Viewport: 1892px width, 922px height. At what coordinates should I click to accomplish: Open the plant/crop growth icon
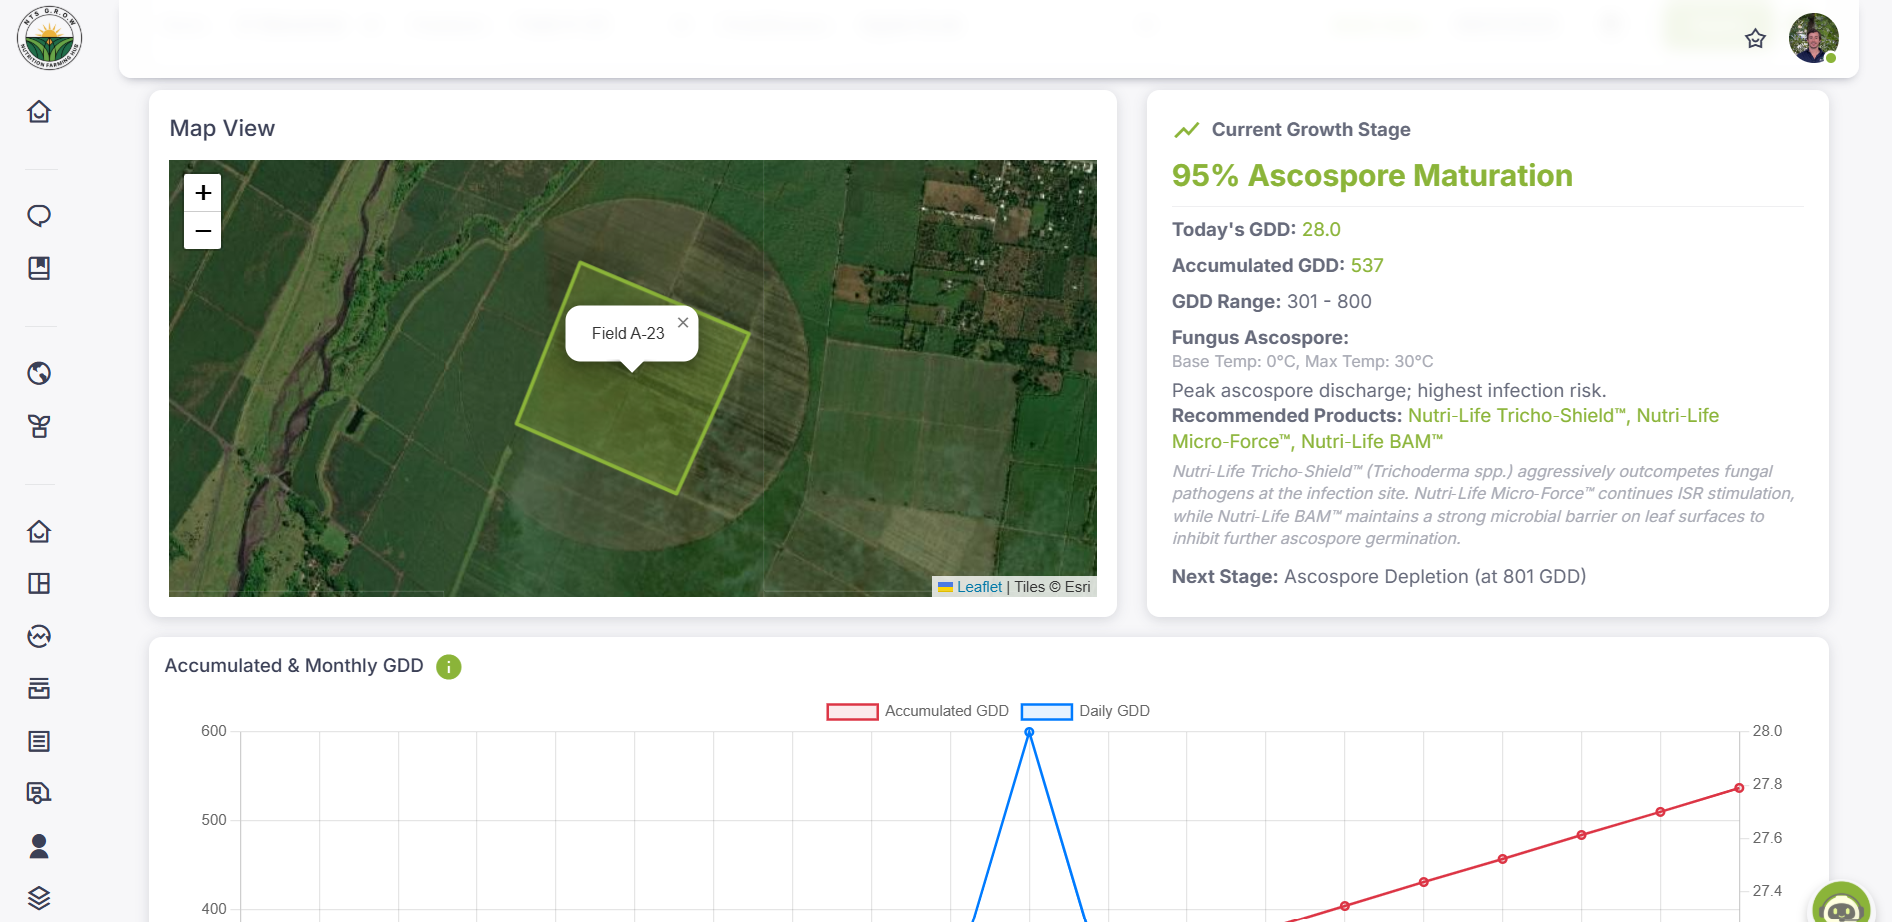pos(39,426)
